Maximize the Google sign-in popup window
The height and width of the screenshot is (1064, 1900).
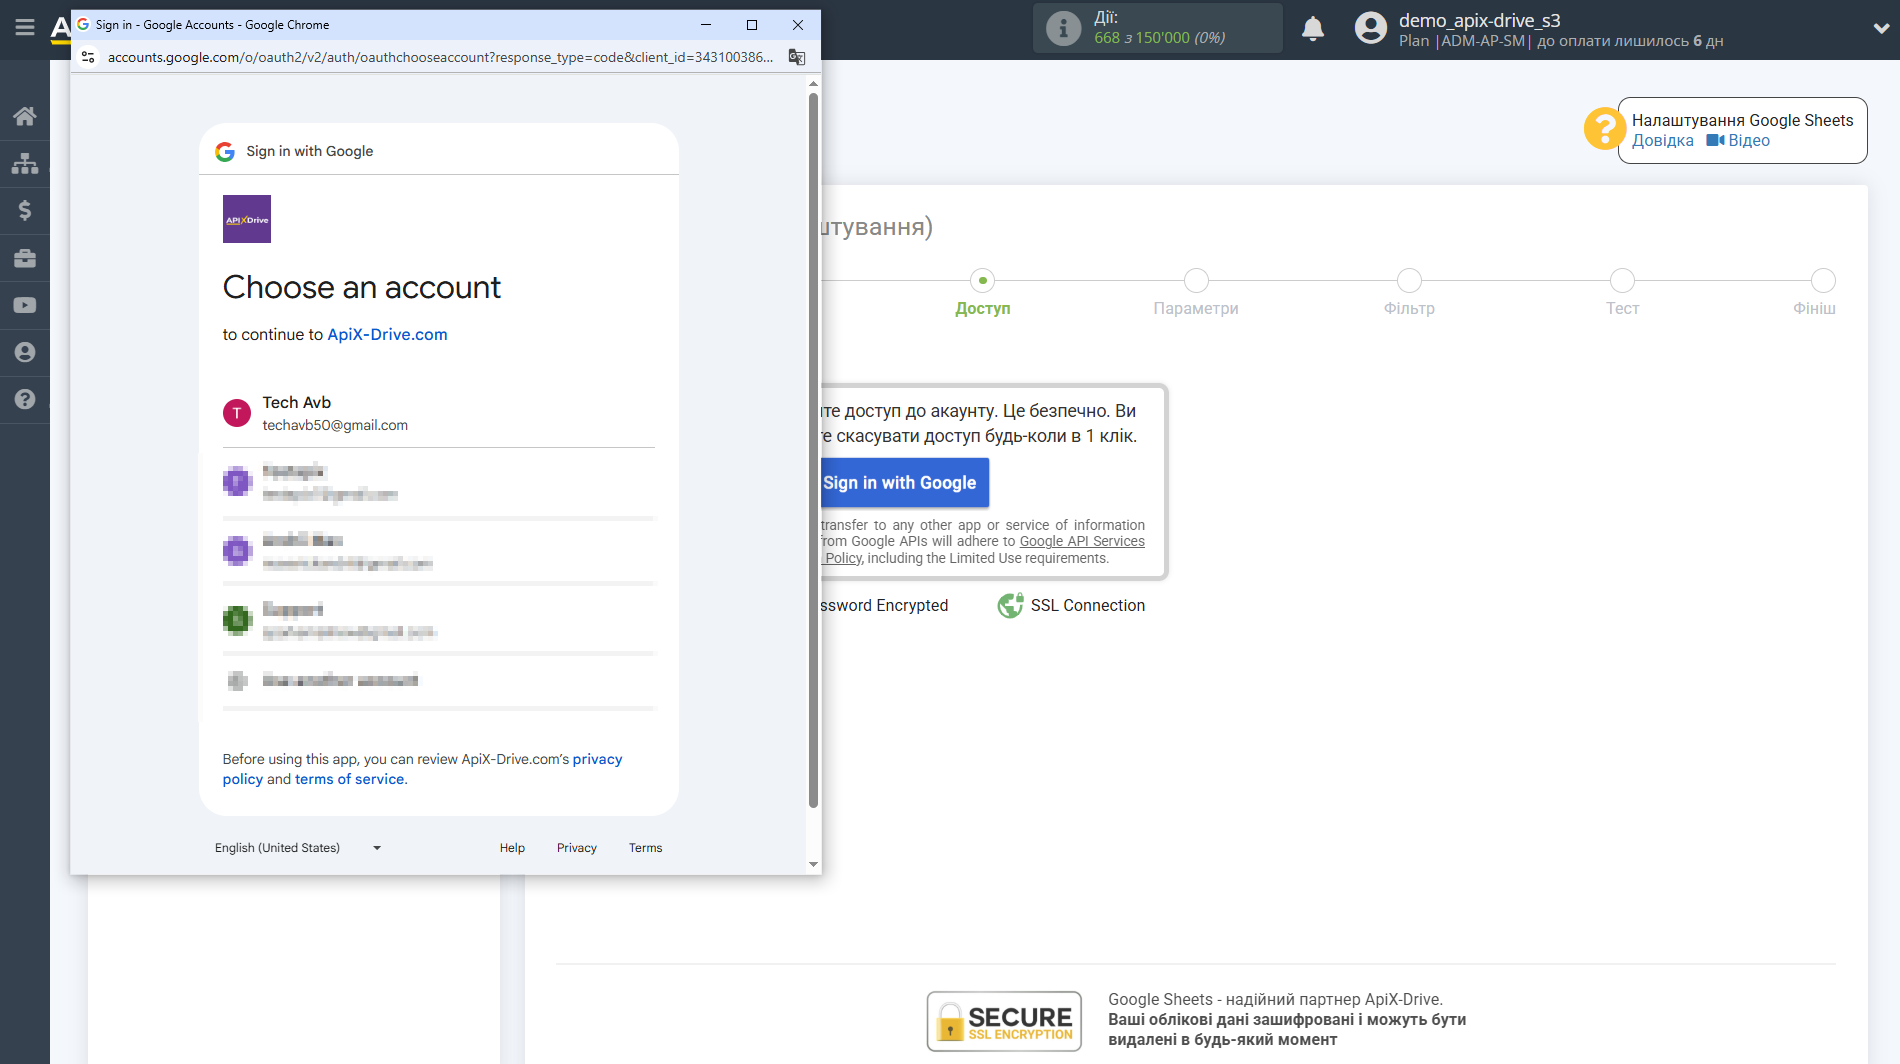(752, 24)
